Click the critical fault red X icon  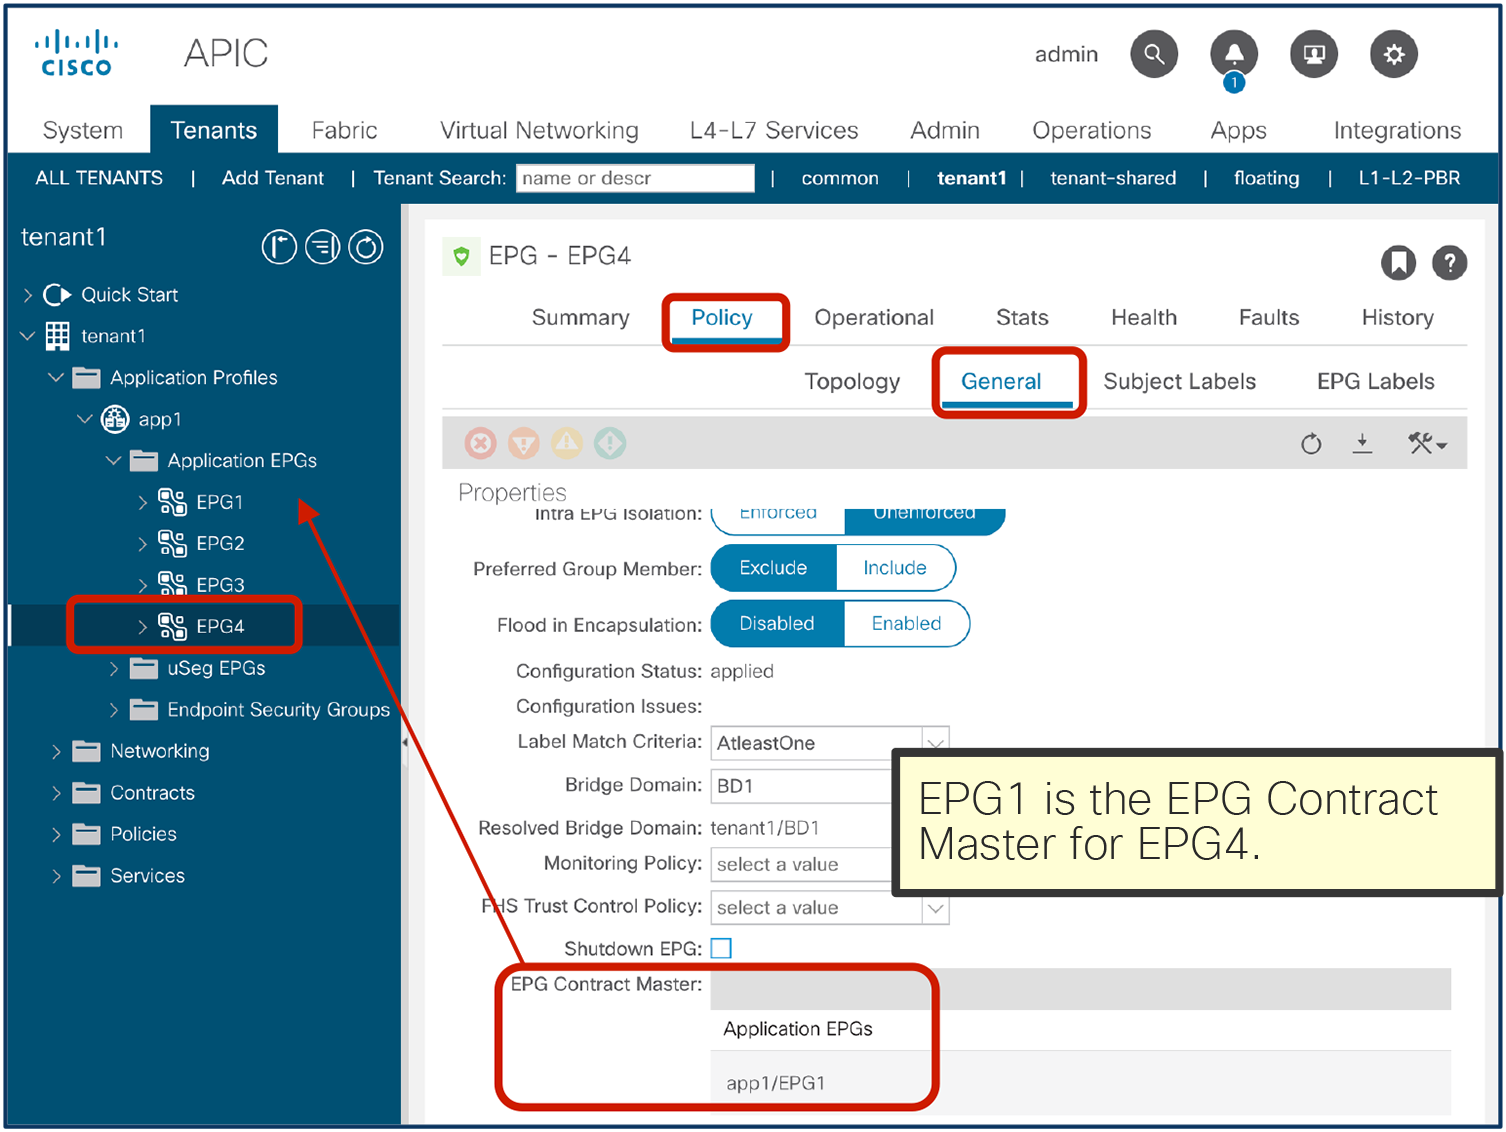click(481, 443)
